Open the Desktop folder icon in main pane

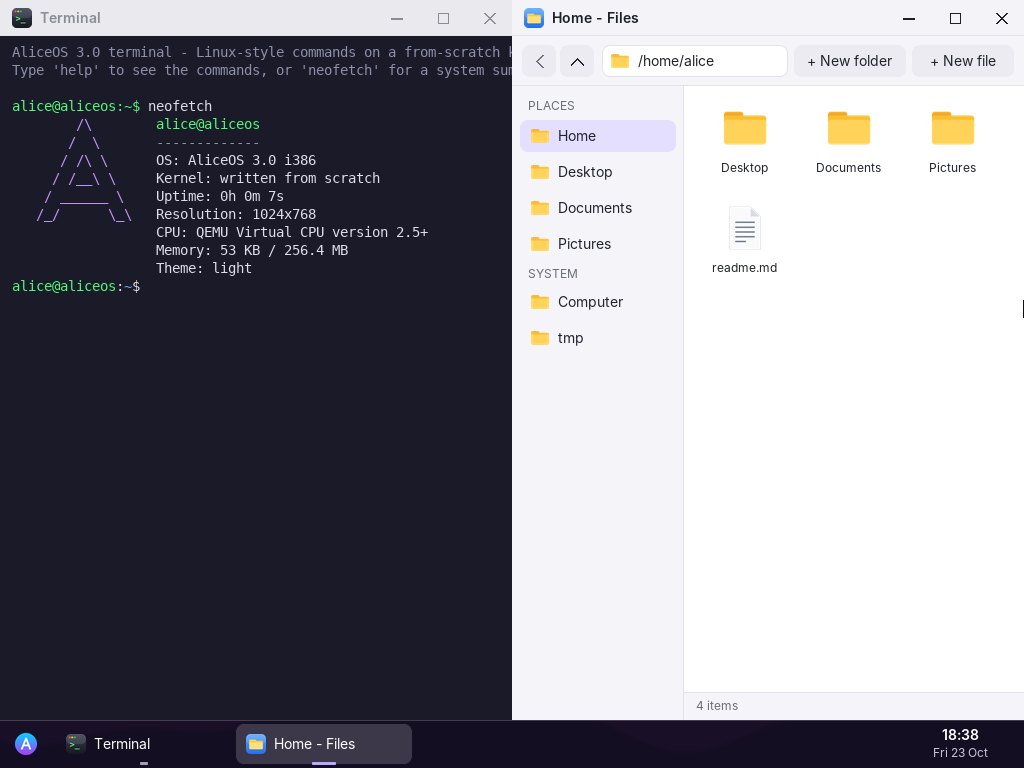click(744, 128)
